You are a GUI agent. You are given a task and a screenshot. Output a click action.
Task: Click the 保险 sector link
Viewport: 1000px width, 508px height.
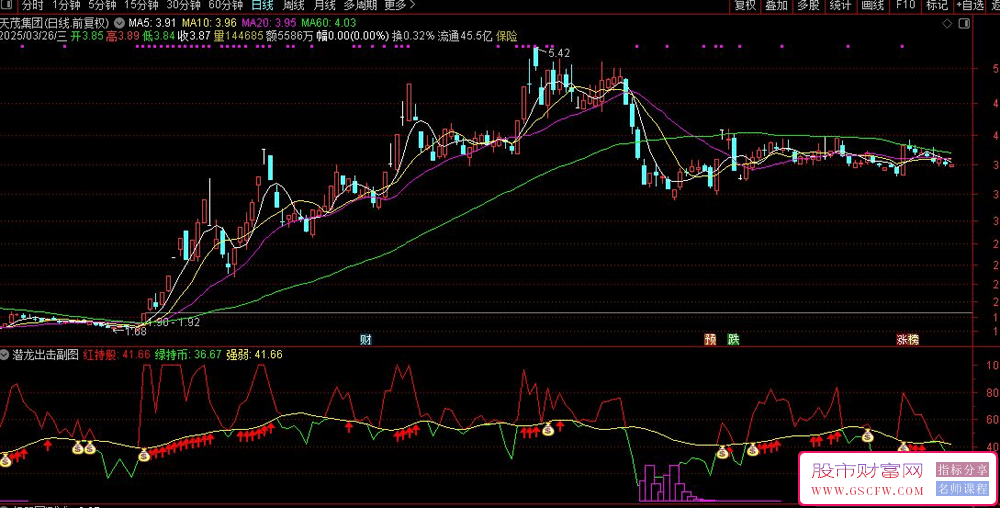click(506, 36)
